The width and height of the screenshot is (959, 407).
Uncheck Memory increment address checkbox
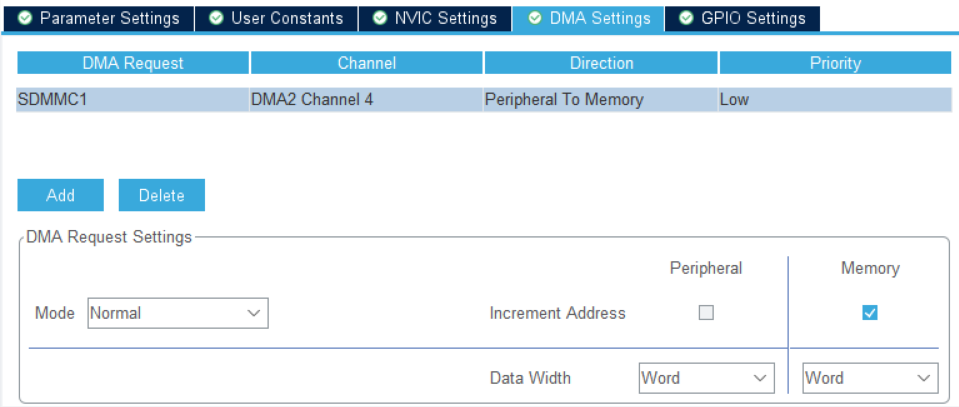click(x=870, y=313)
